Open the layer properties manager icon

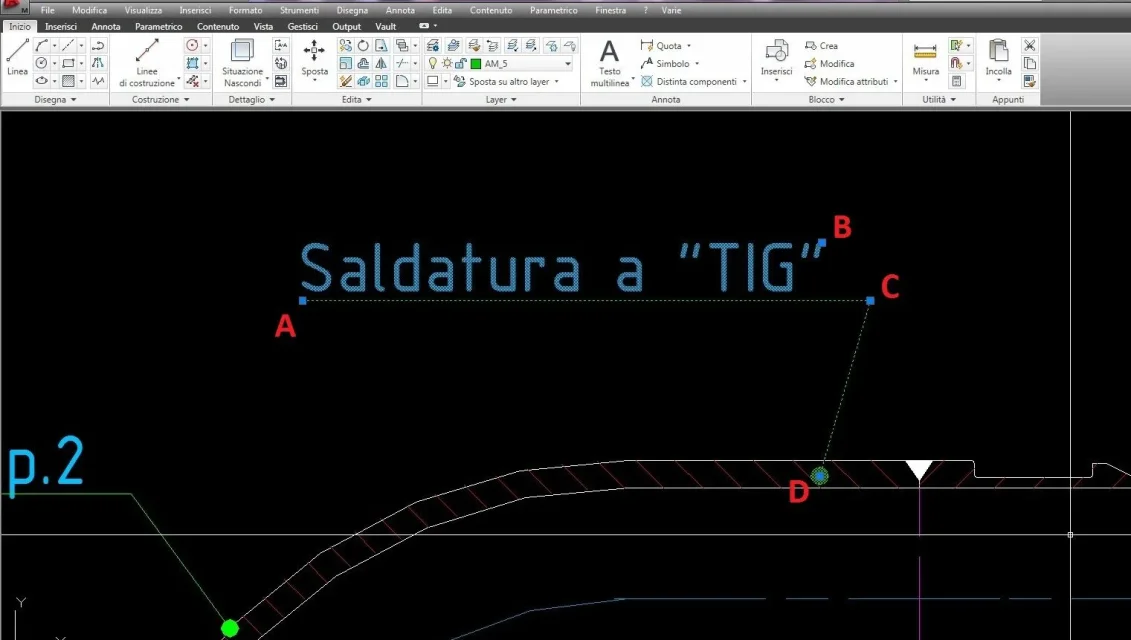point(433,45)
